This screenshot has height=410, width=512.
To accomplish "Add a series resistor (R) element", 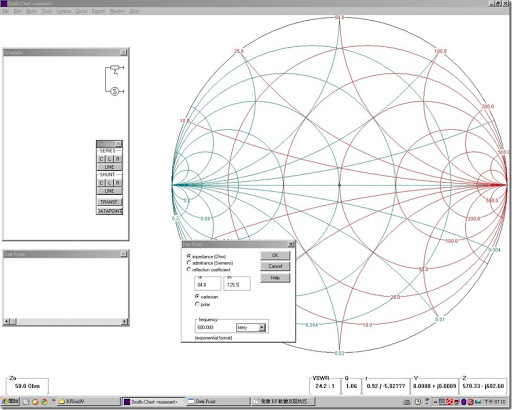I will coord(117,159).
